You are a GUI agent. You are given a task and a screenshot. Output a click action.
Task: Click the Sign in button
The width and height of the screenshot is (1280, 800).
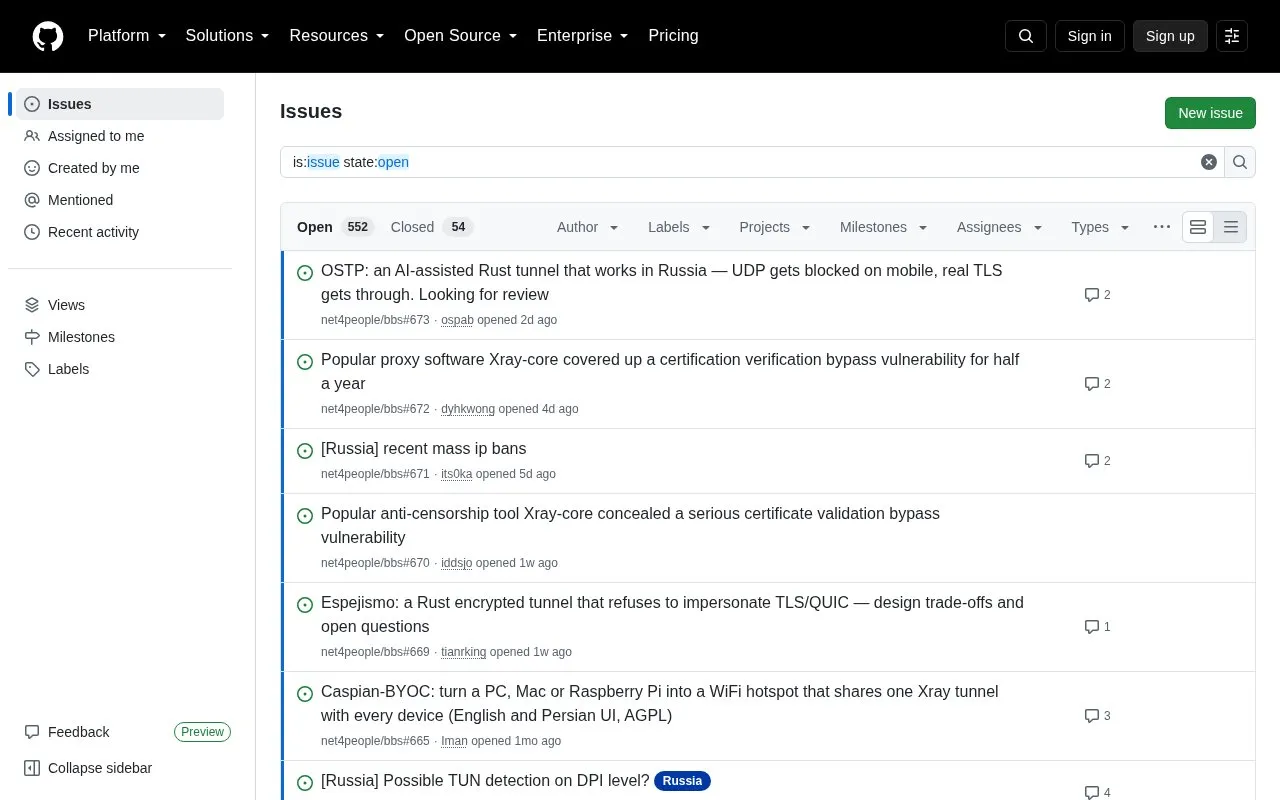point(1089,36)
